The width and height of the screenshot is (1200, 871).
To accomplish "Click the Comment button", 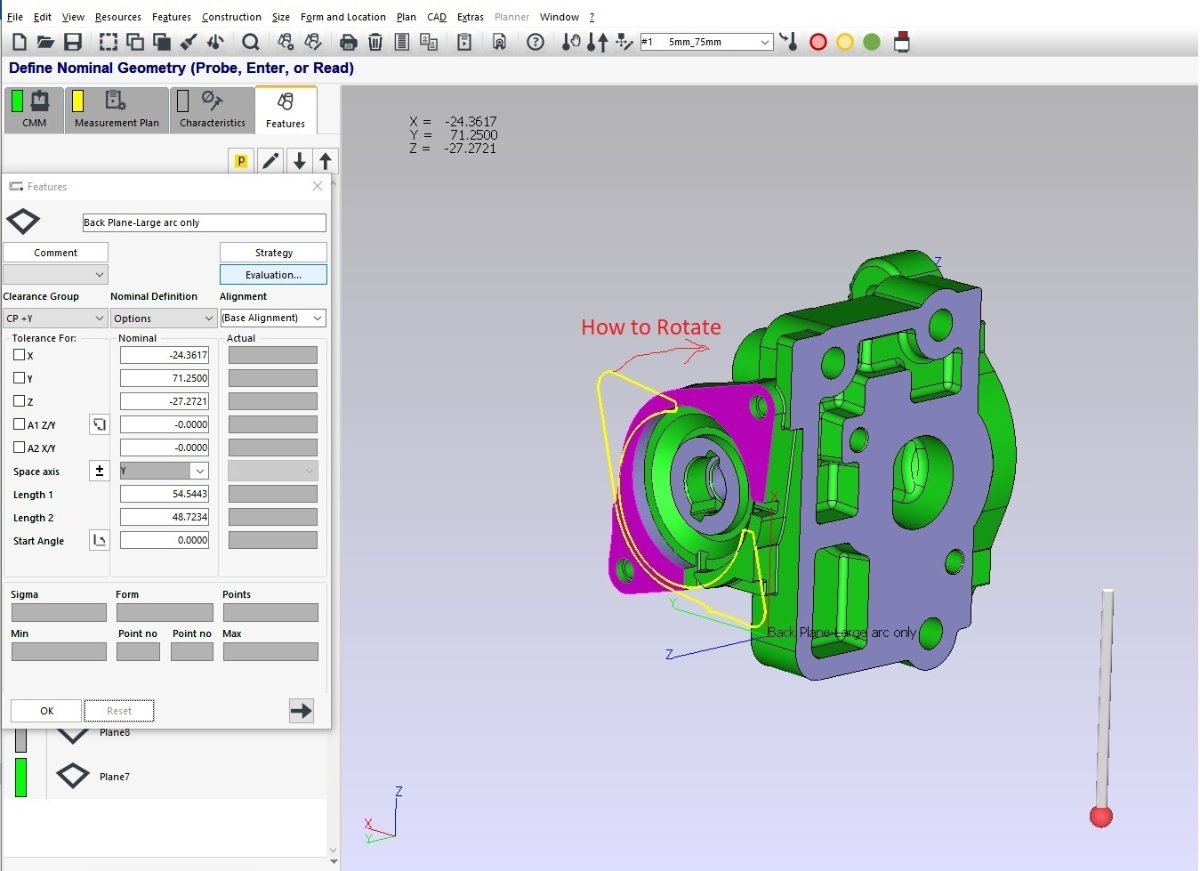I will pyautogui.click(x=55, y=252).
